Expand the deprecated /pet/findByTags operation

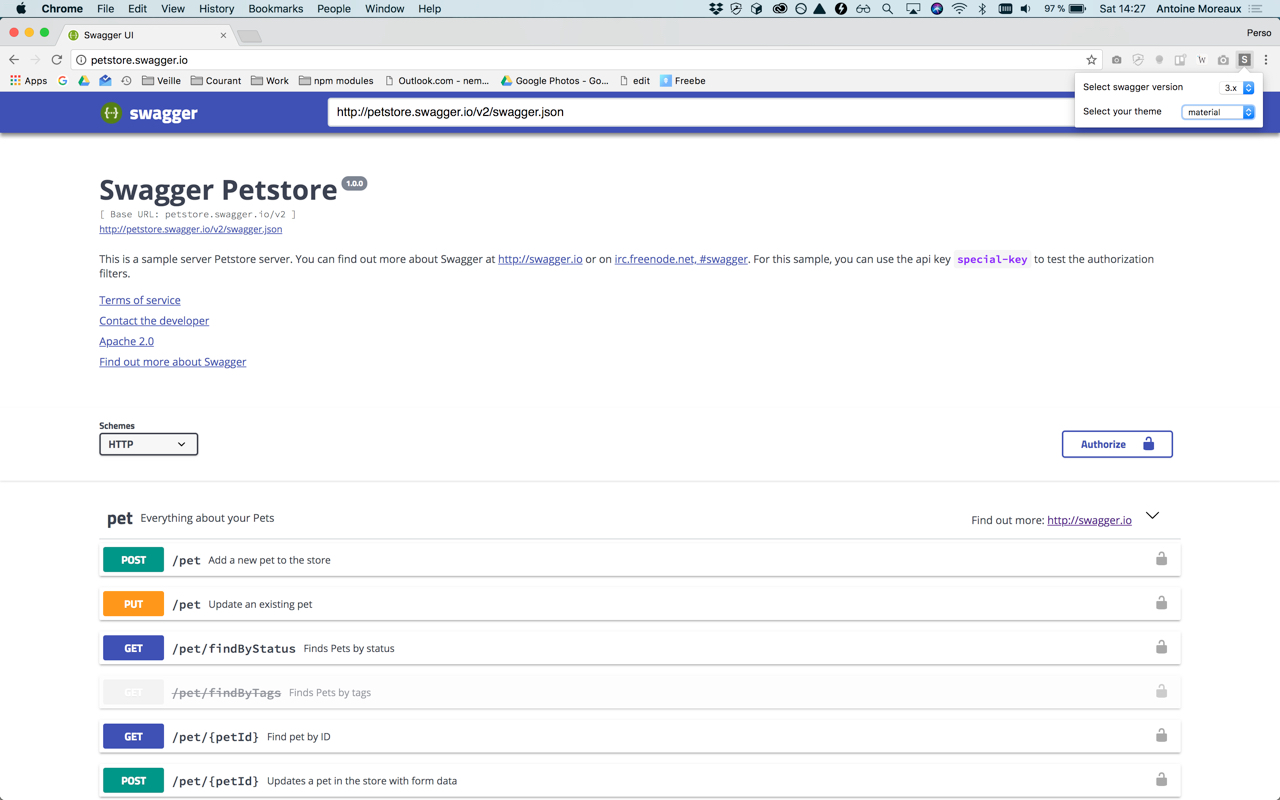point(640,691)
